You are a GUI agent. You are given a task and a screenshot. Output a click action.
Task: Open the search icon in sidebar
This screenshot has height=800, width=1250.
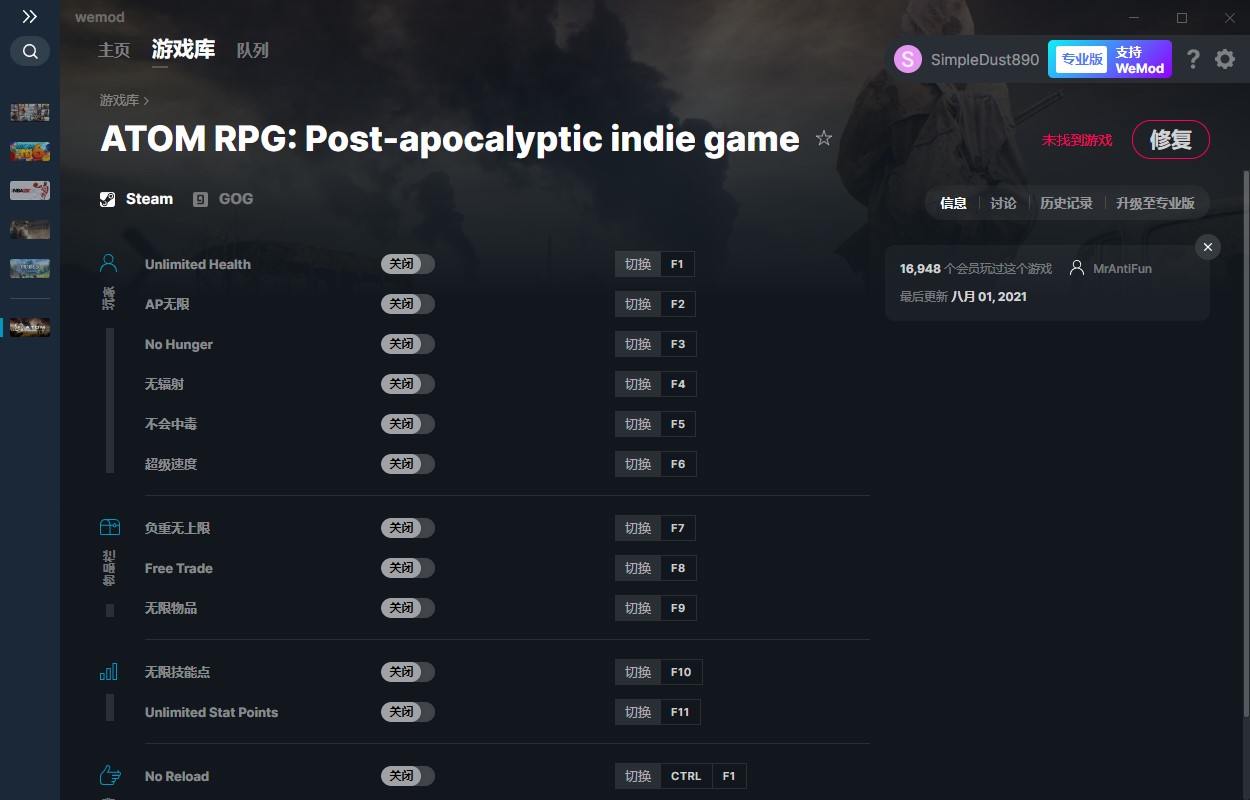30,51
